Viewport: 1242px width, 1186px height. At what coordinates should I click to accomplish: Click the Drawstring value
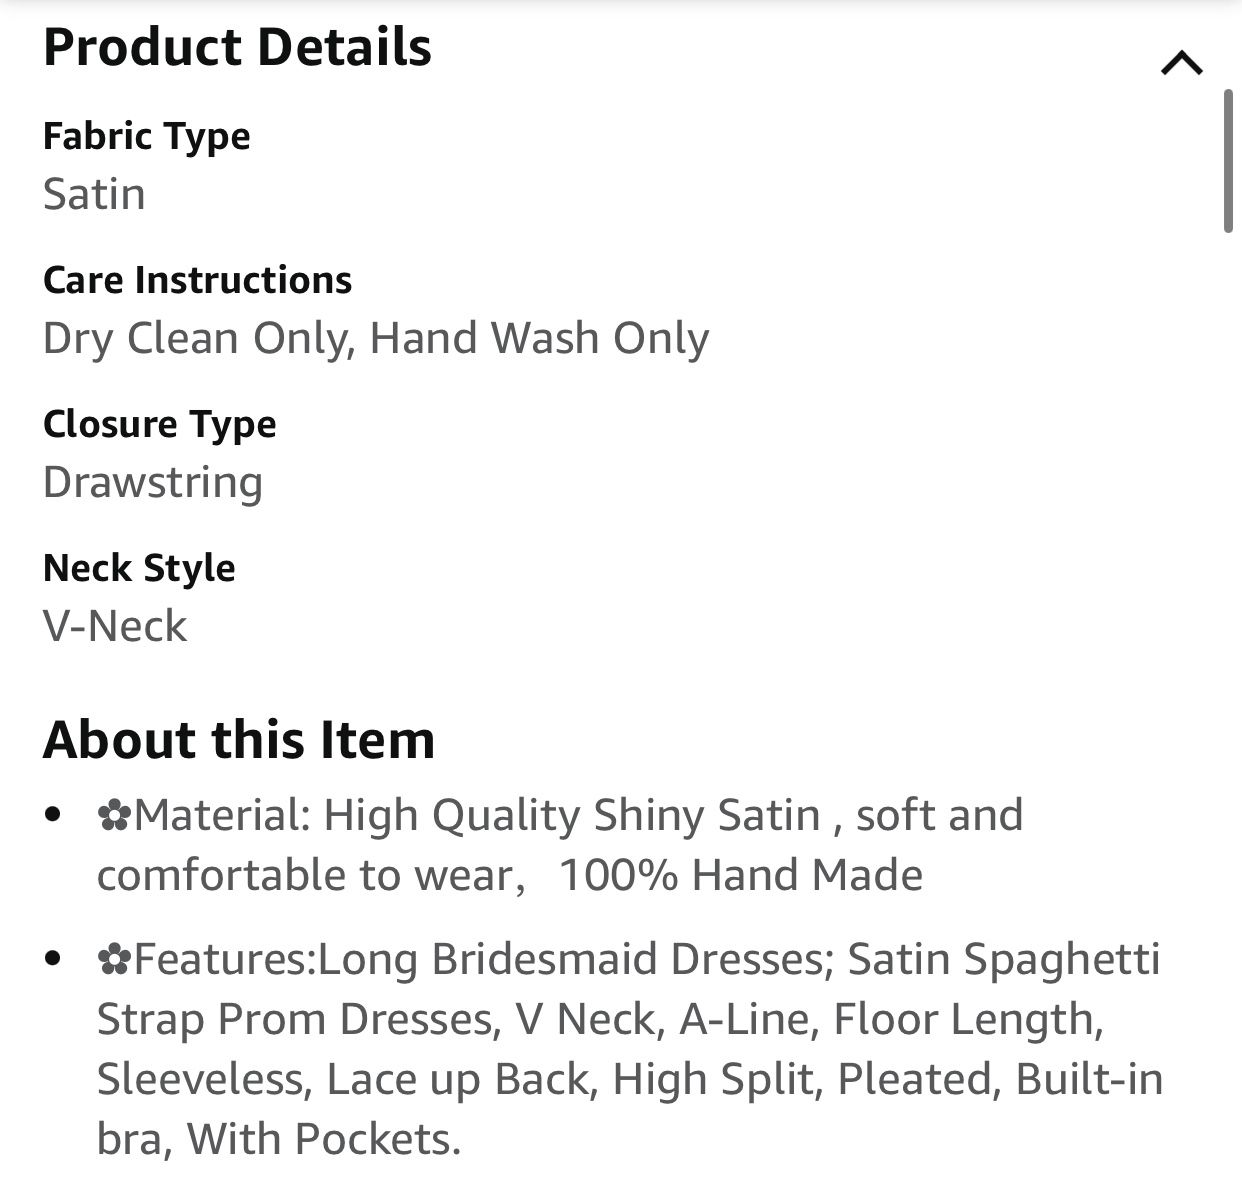coord(153,483)
